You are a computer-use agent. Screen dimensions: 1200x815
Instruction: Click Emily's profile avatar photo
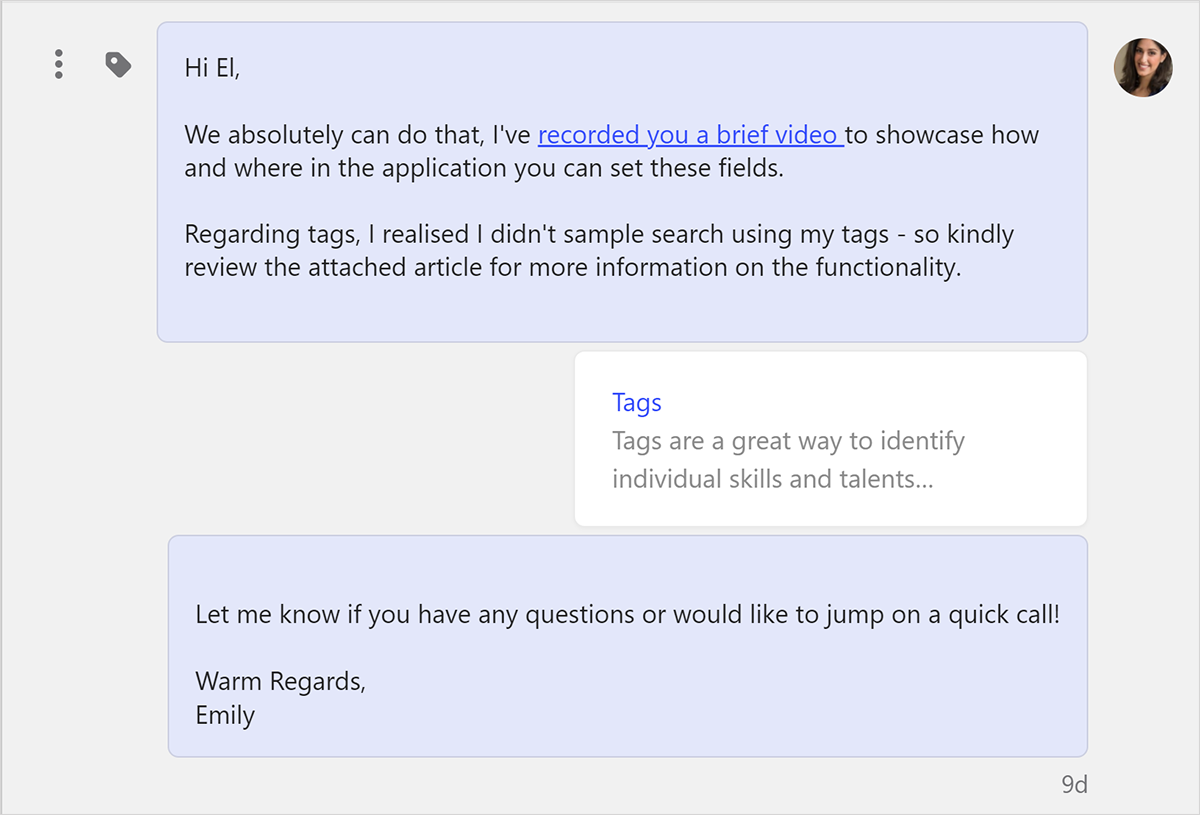coord(1143,68)
